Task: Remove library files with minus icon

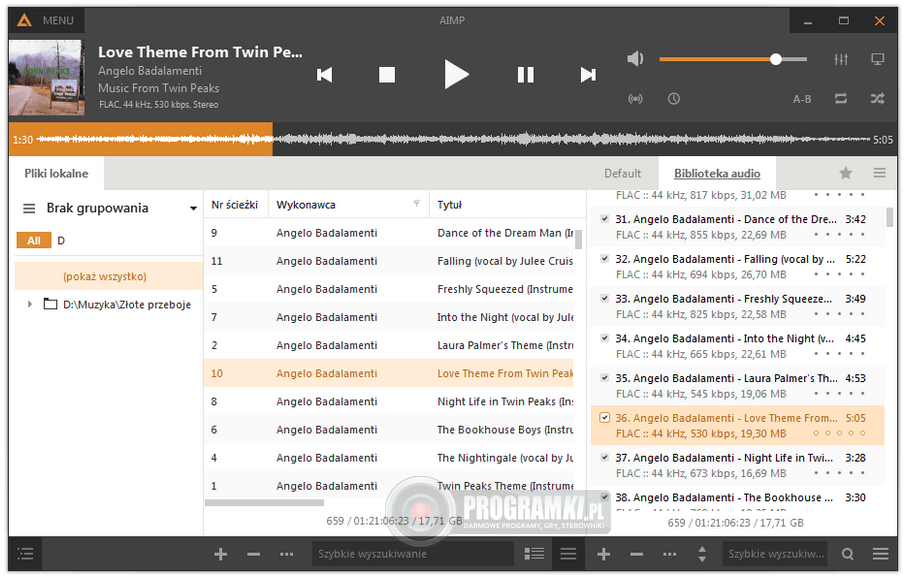Action: pos(253,554)
